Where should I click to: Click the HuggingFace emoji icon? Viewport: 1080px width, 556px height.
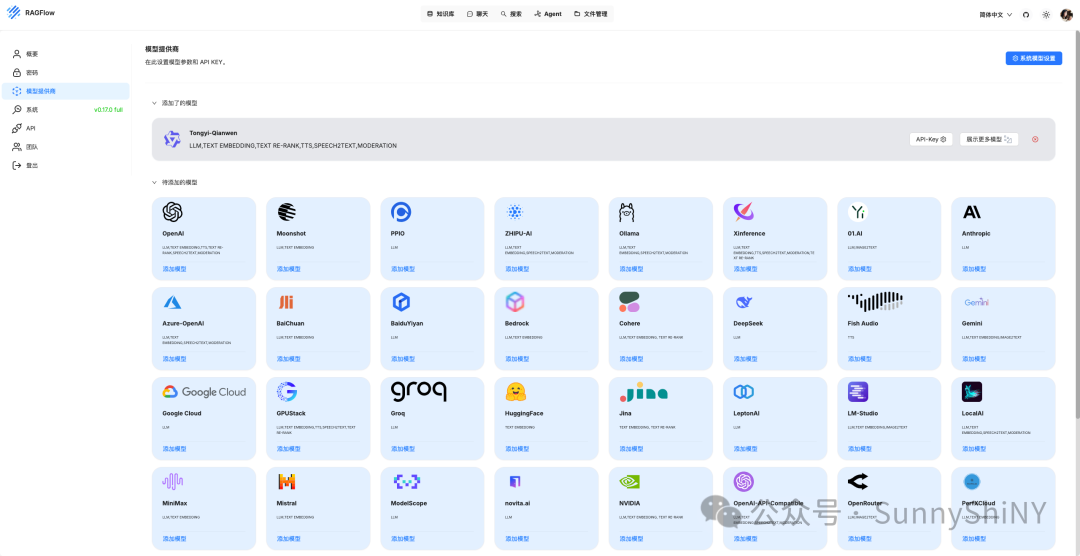(x=515, y=392)
